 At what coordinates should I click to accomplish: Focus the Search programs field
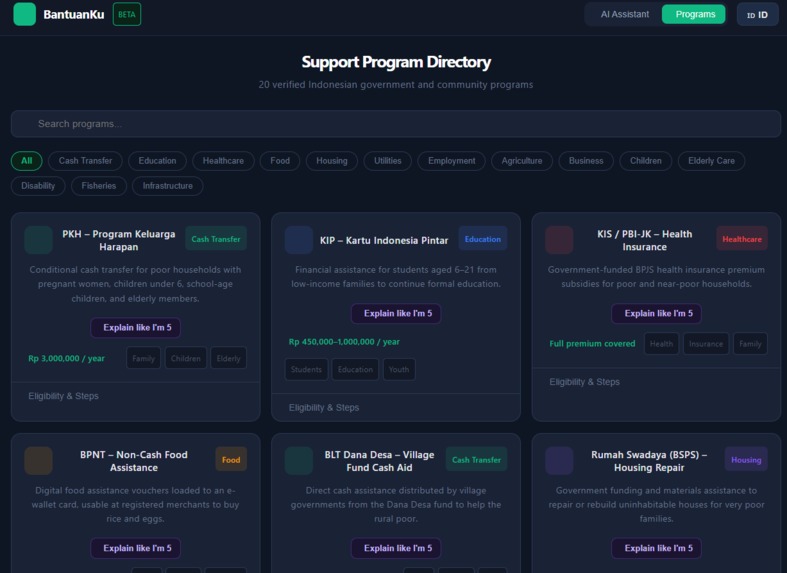tap(396, 124)
